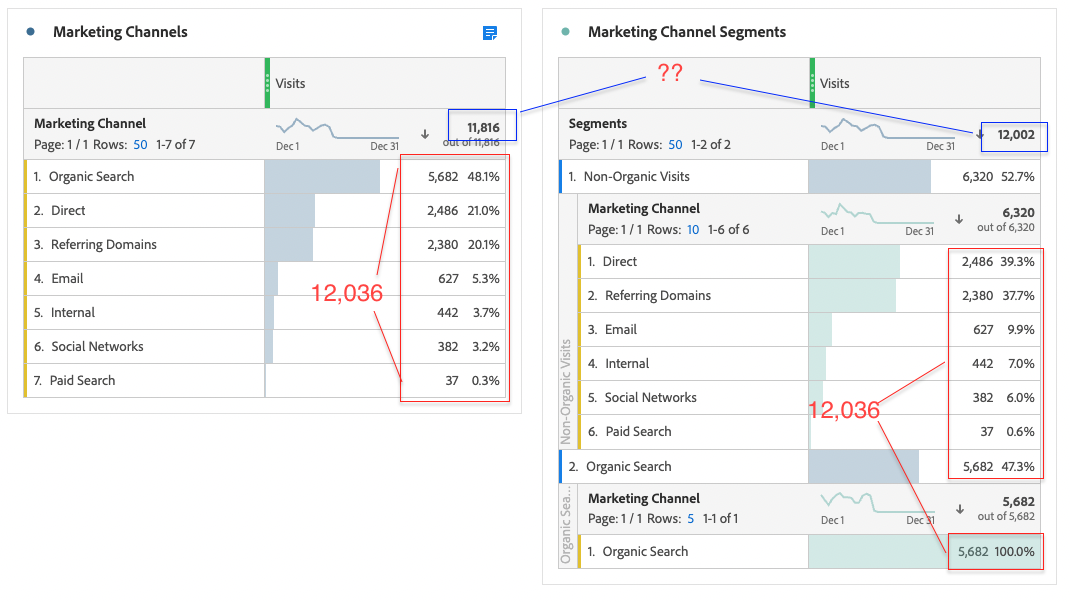This screenshot has width=1070, height=602.
Task: Click the sort descending arrow in Marketing Channels Visits column
Action: (x=424, y=132)
